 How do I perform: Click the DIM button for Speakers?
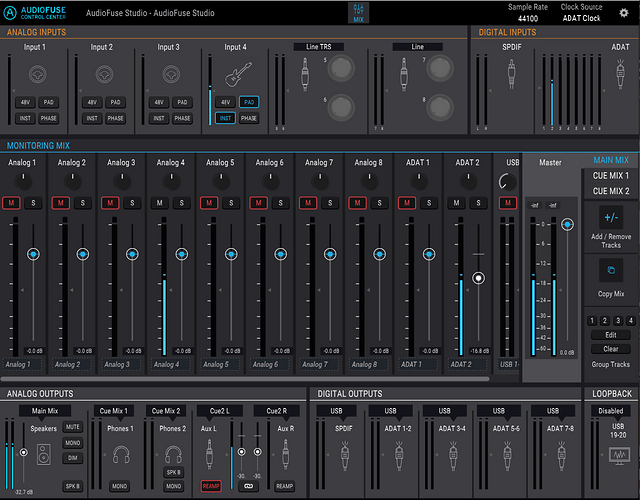point(73,458)
